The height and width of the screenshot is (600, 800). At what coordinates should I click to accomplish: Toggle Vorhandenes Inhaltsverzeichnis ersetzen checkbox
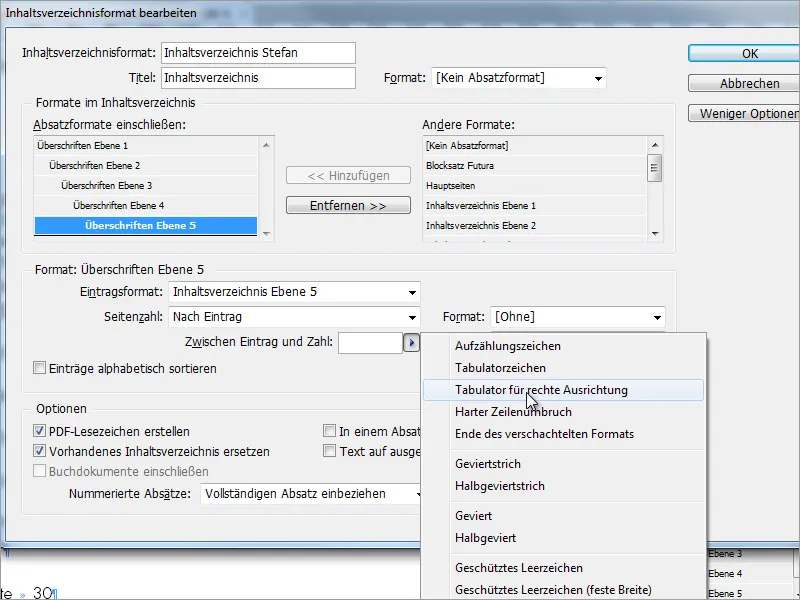tap(39, 451)
